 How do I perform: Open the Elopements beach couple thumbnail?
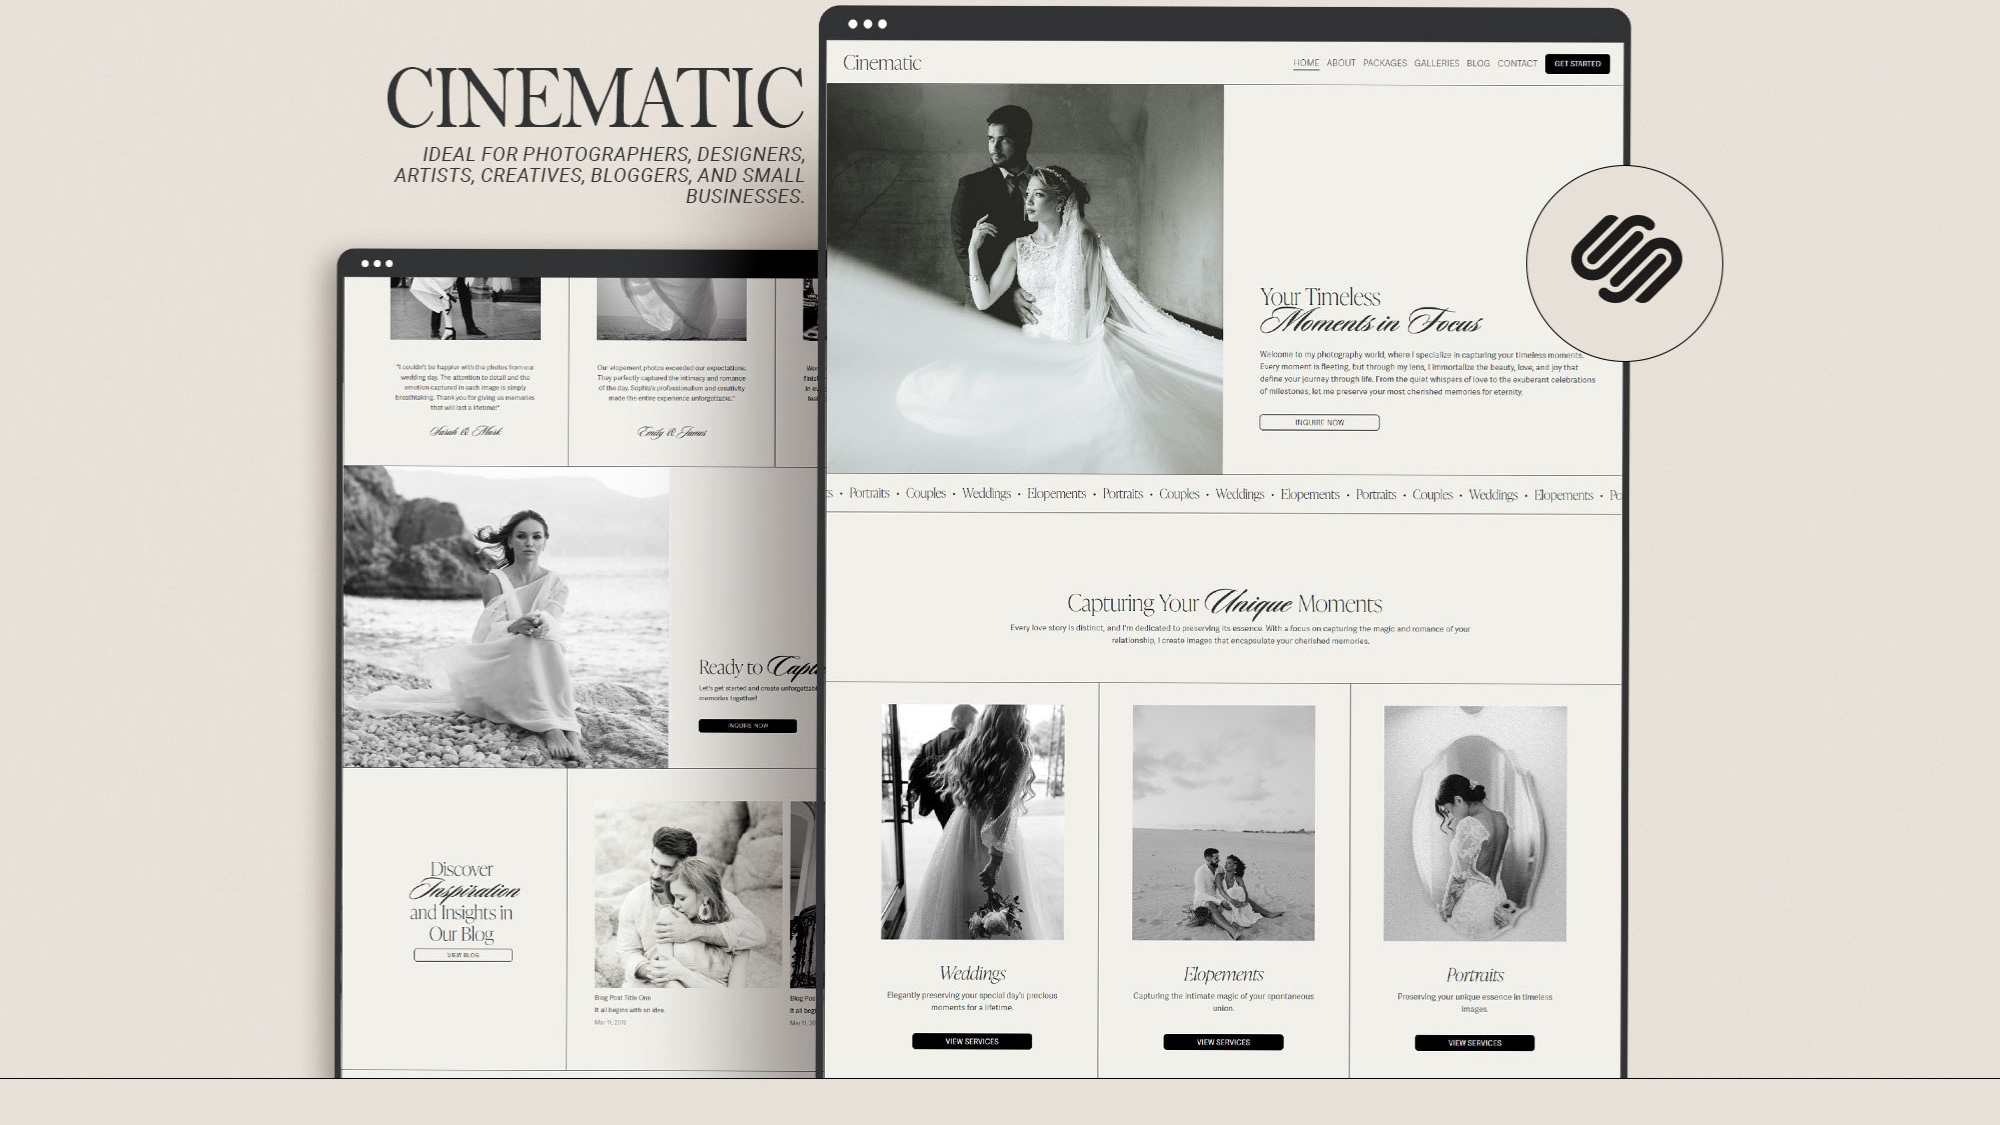[x=1223, y=823]
